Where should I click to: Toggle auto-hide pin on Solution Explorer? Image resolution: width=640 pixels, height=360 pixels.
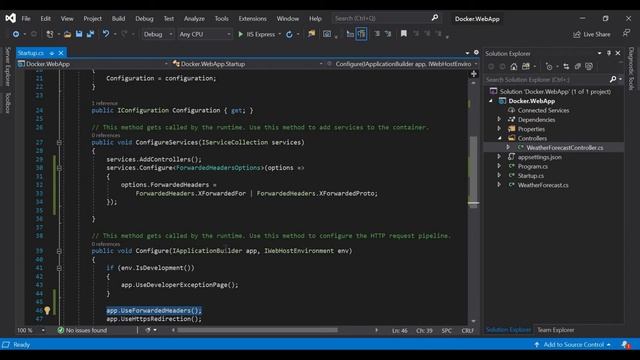[x=609, y=53]
